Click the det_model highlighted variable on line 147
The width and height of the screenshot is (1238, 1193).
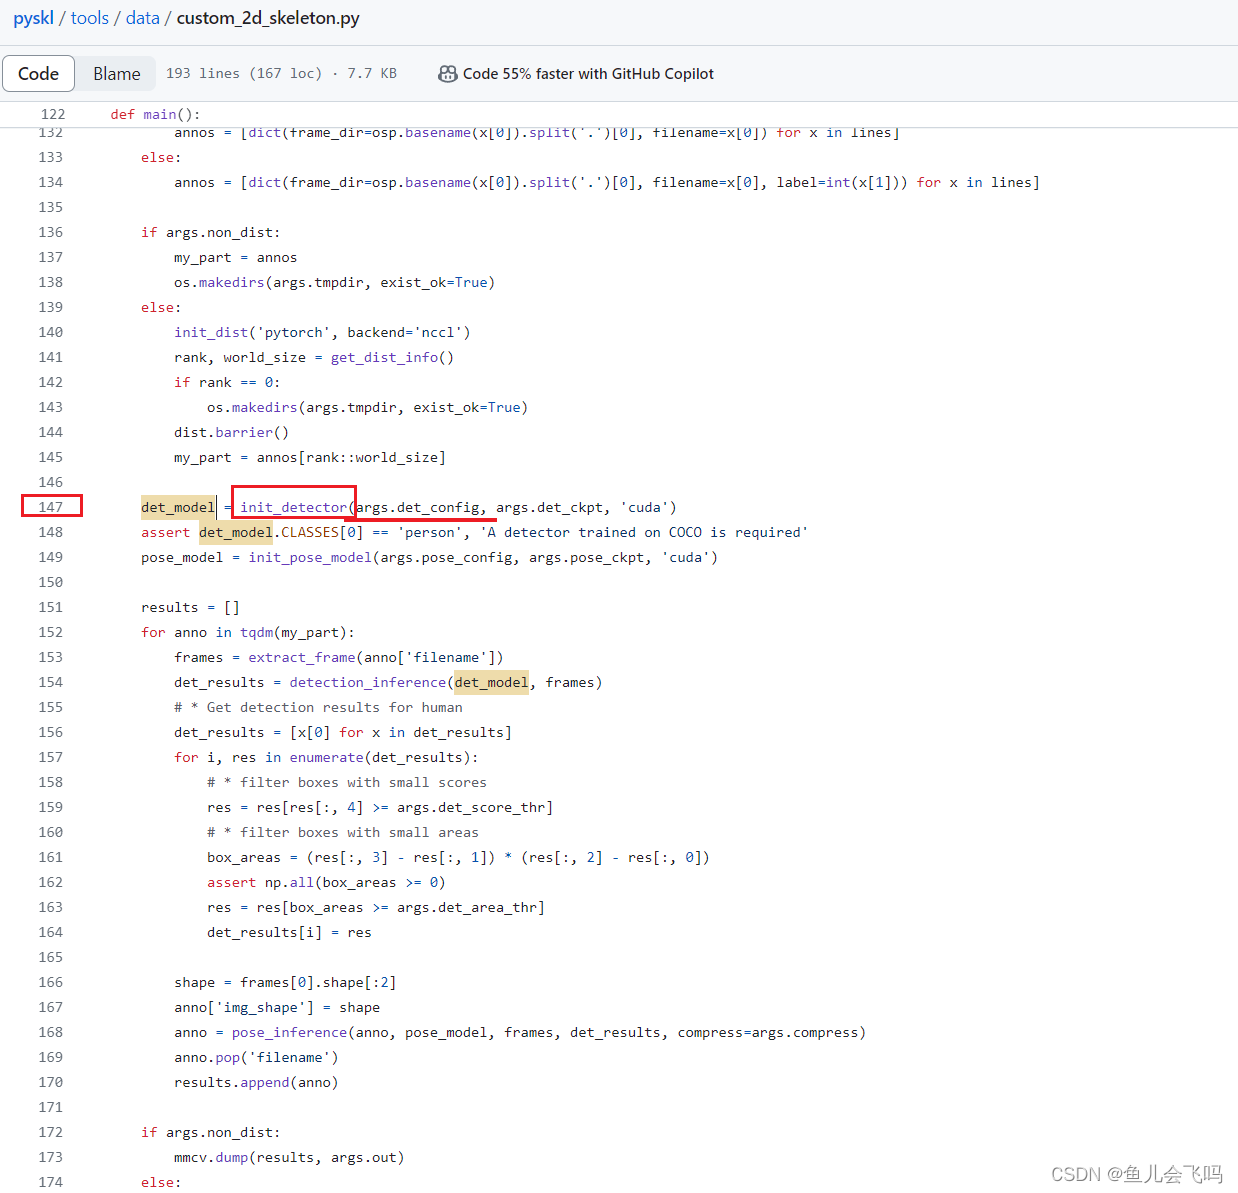click(x=177, y=507)
